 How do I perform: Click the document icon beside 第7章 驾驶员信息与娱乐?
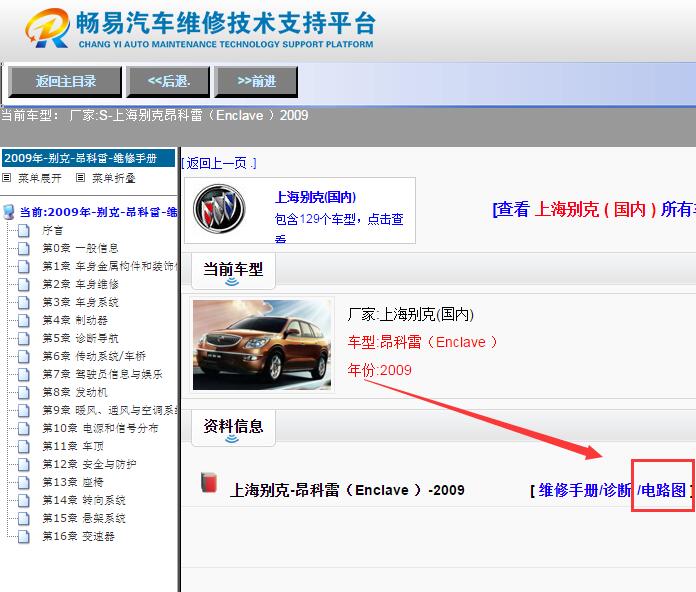24,375
